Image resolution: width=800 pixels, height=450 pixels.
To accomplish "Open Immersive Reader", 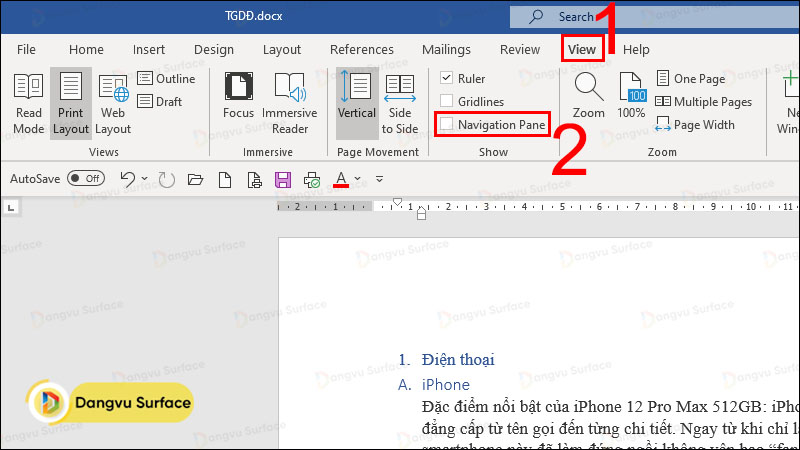I will tap(289, 104).
